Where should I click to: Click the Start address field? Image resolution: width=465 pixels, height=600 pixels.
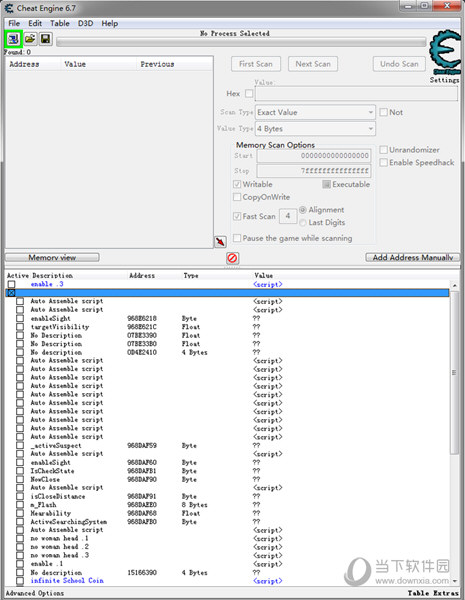tap(314, 156)
